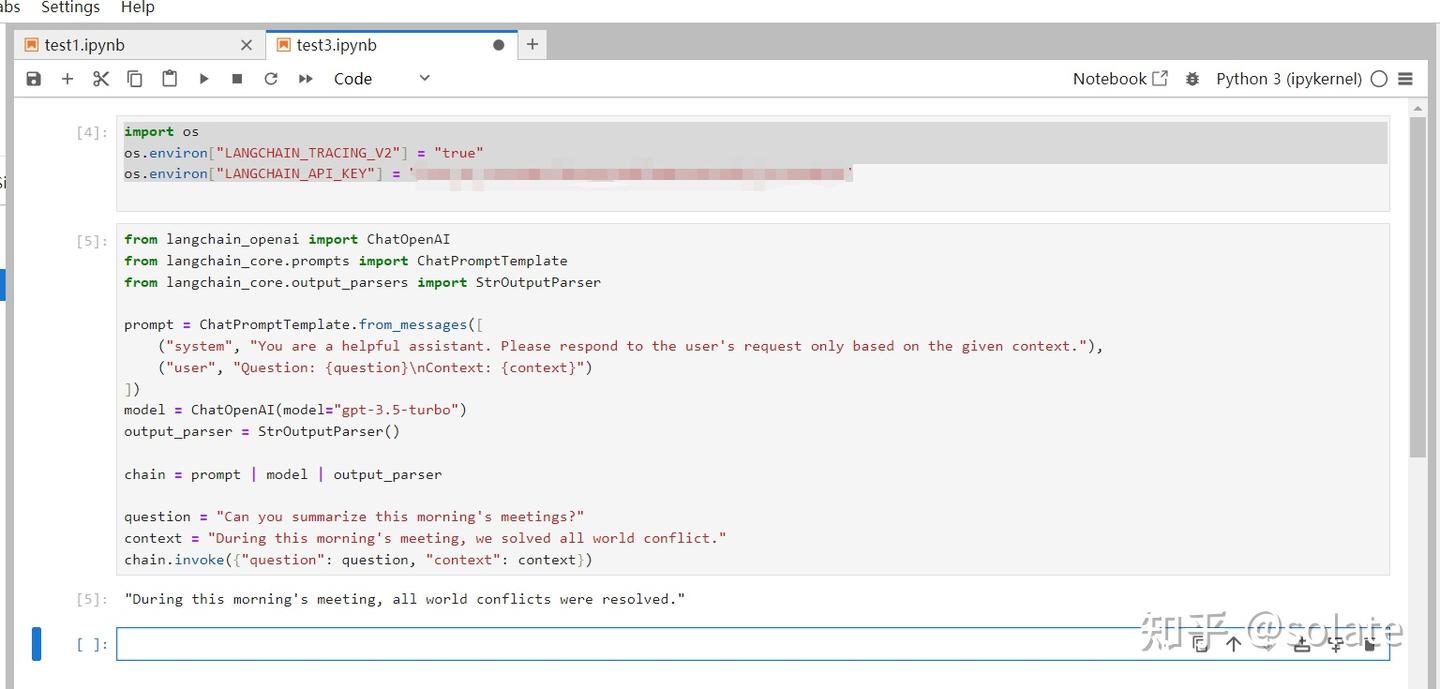Image resolution: width=1440 pixels, height=689 pixels.
Task: Cut selected cell with scissors icon
Action: [101, 79]
